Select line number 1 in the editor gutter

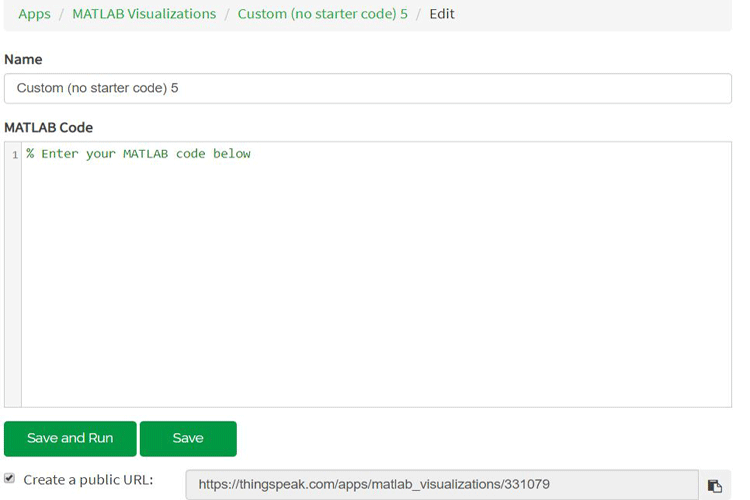pyautogui.click(x=15, y=155)
